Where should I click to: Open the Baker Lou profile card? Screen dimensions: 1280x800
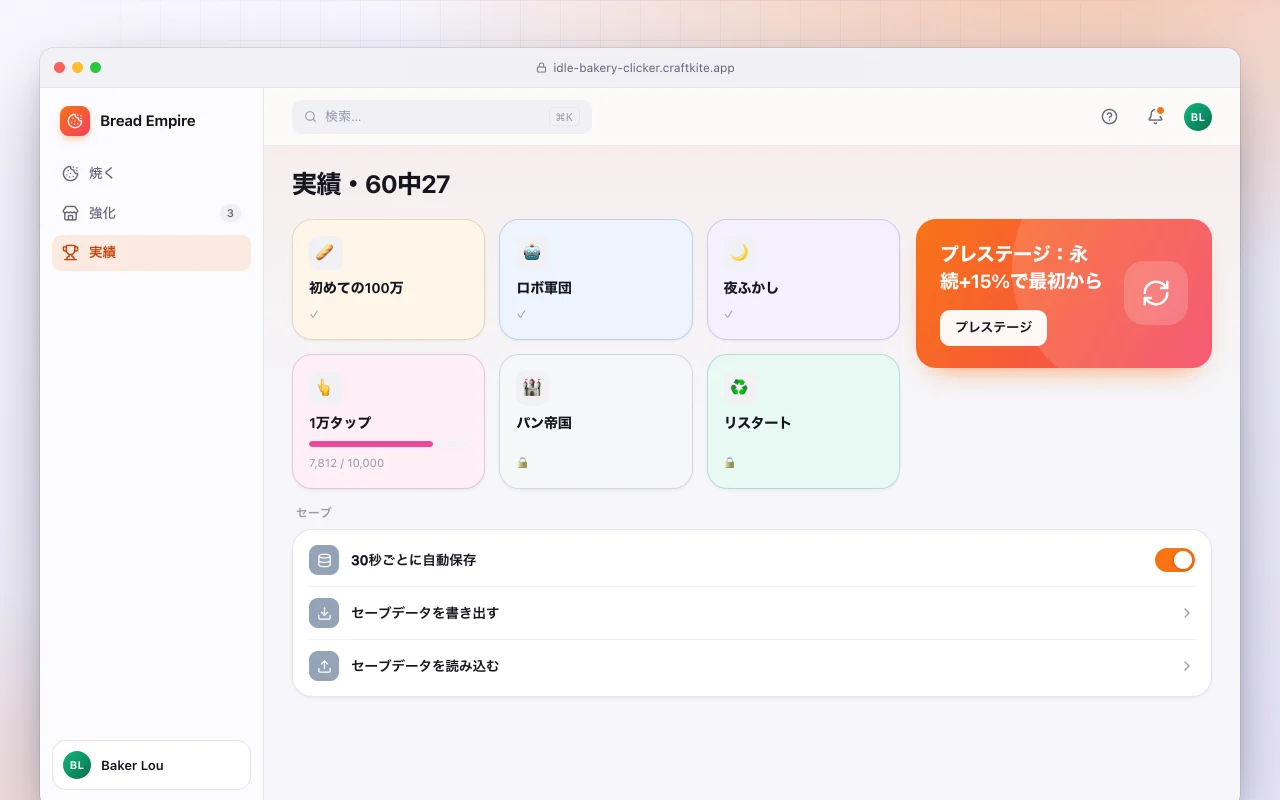151,765
